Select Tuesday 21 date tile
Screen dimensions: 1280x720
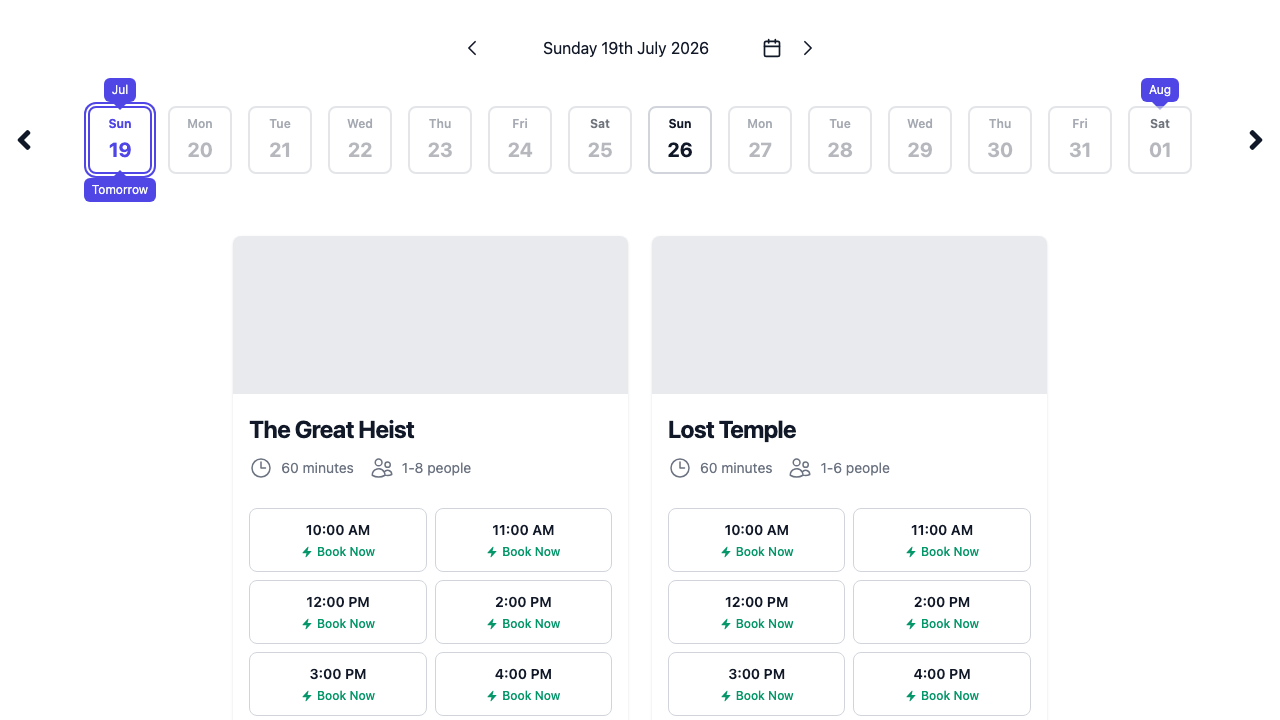280,140
